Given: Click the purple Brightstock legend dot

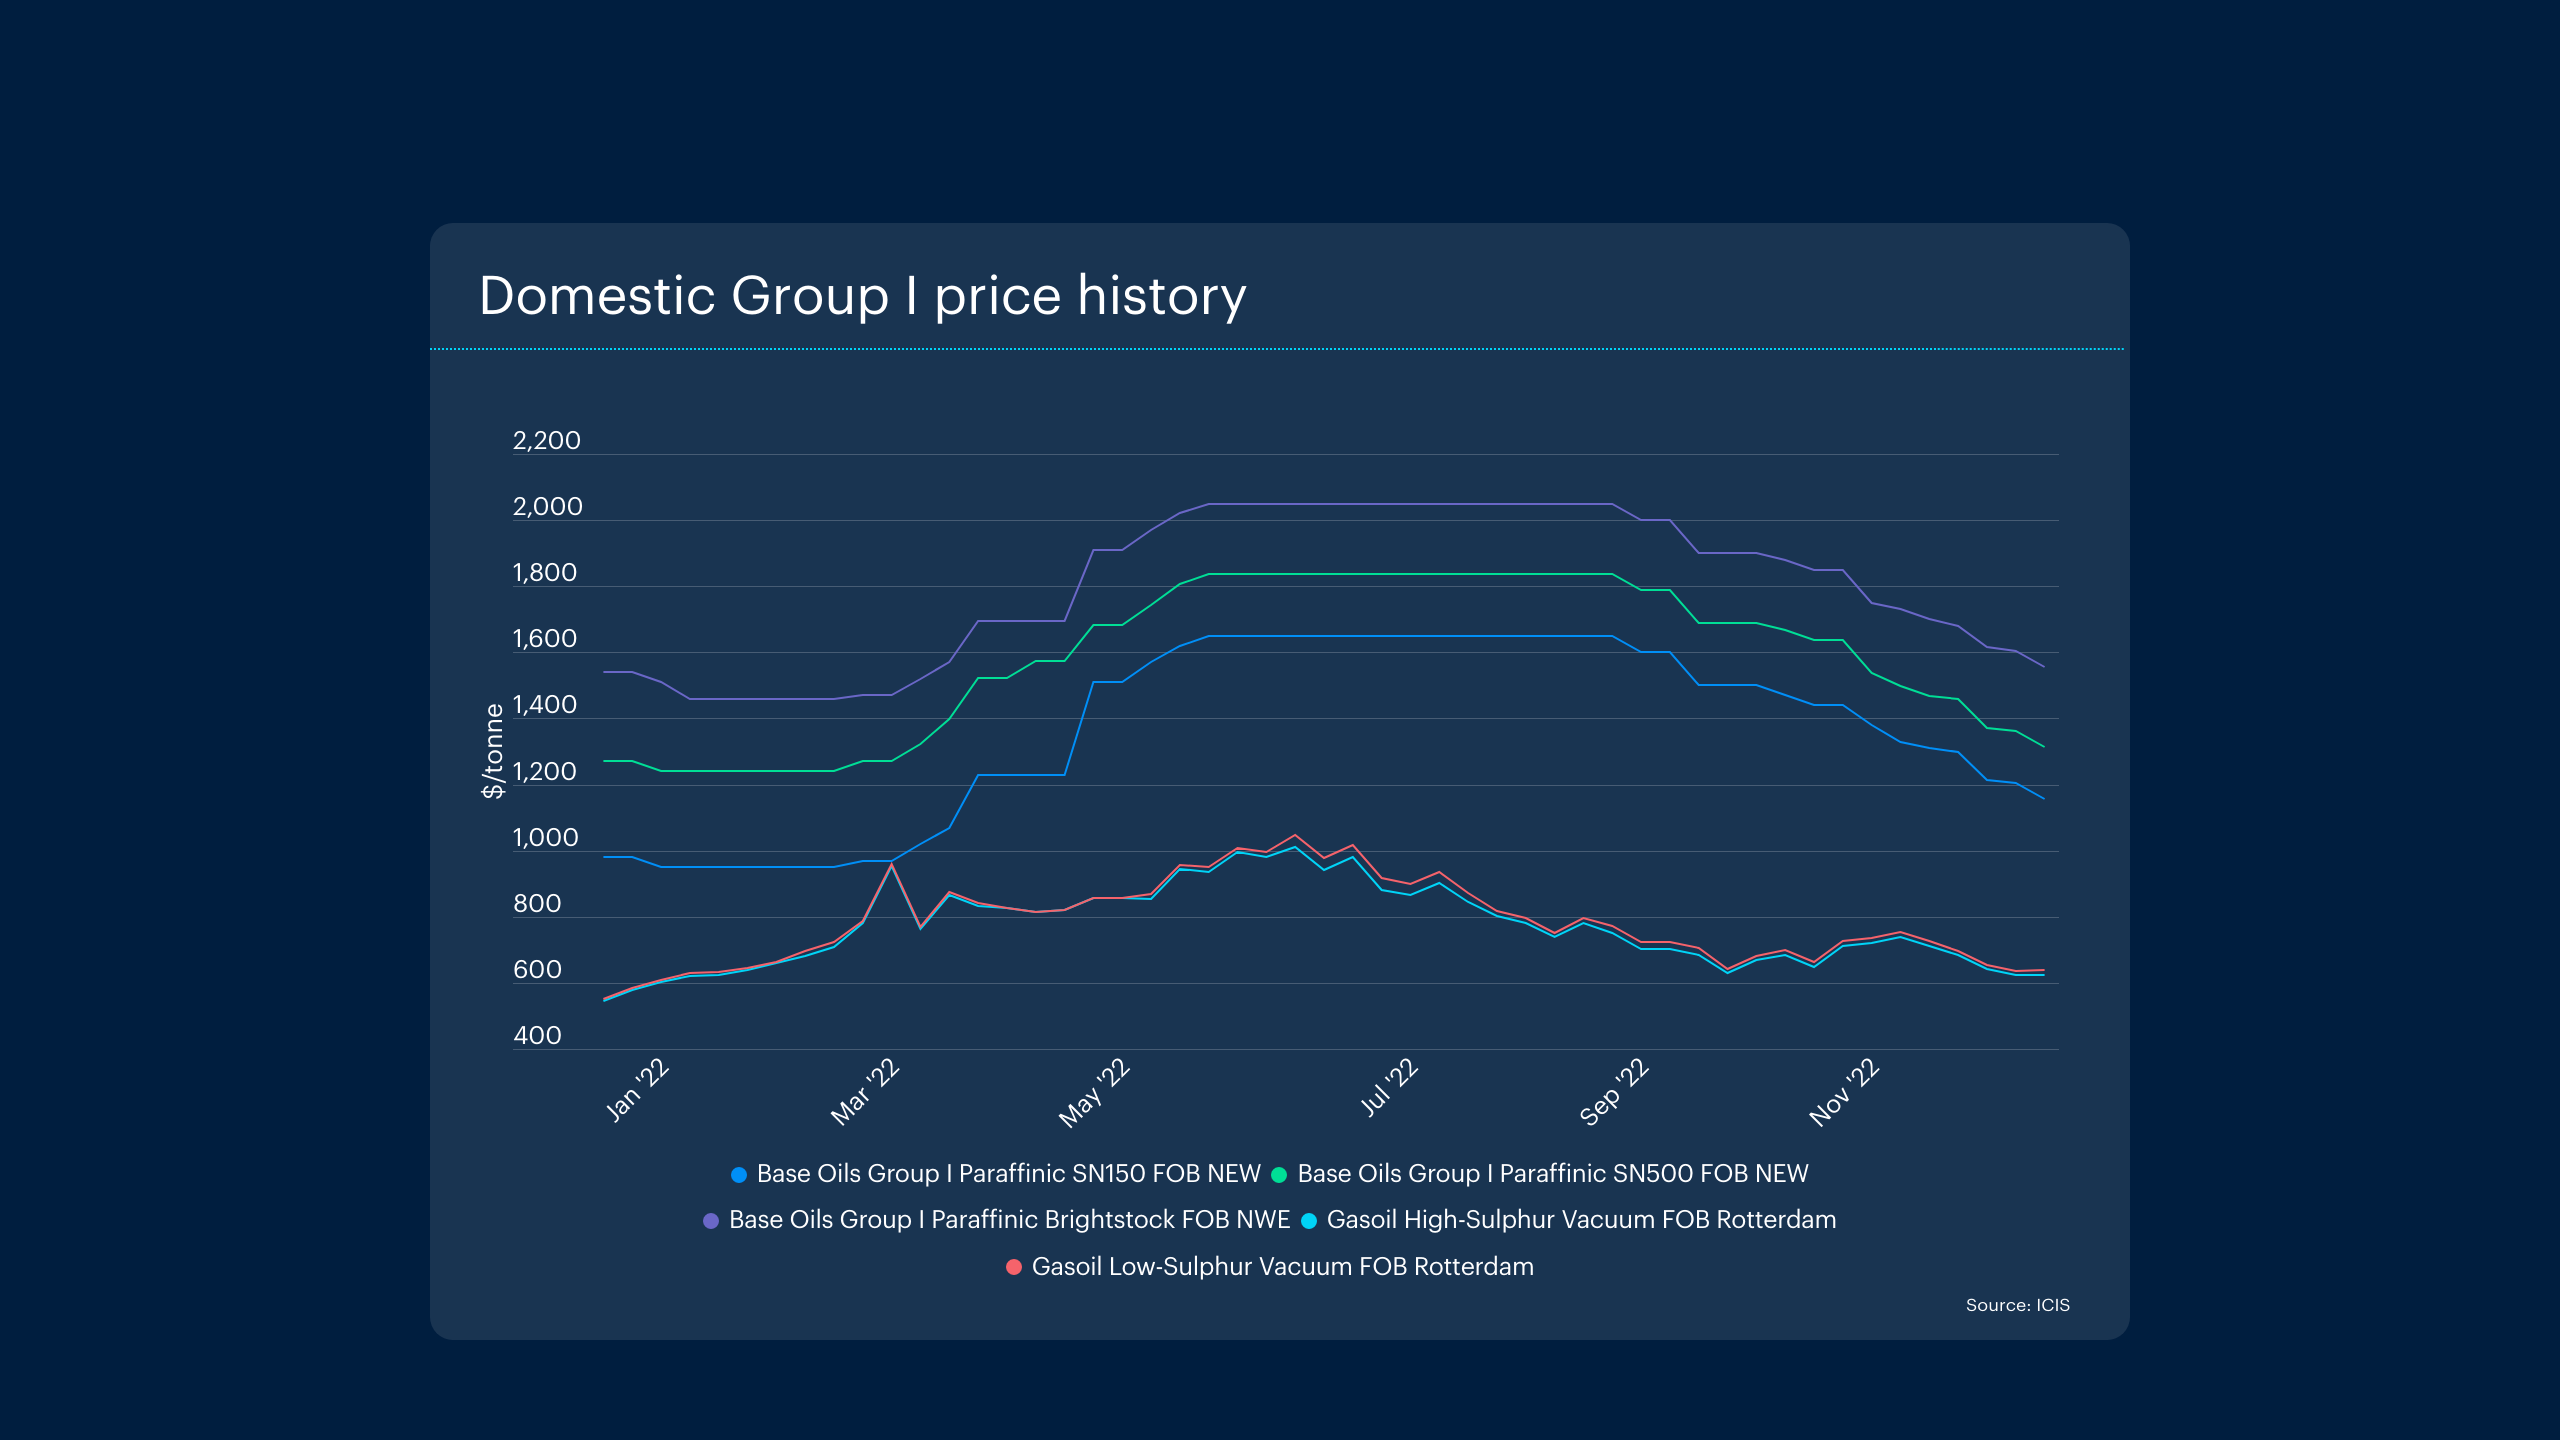Looking at the screenshot, I should point(711,1221).
